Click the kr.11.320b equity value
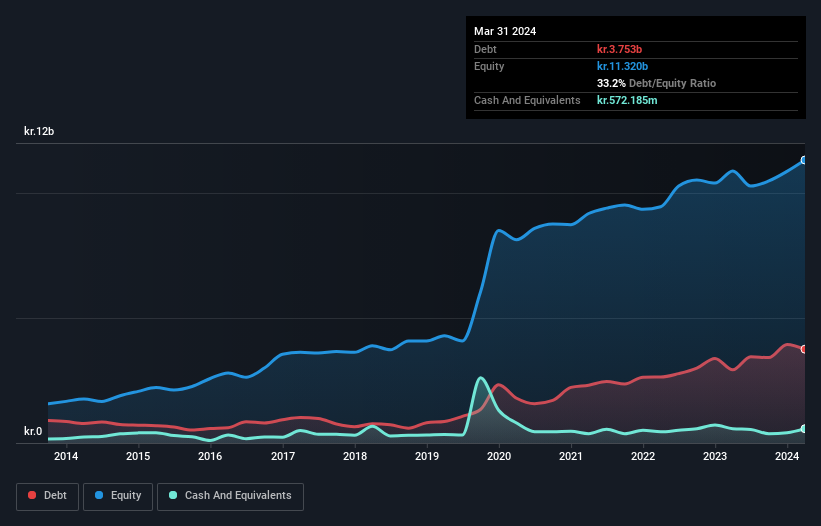The height and width of the screenshot is (526, 821). [623, 66]
